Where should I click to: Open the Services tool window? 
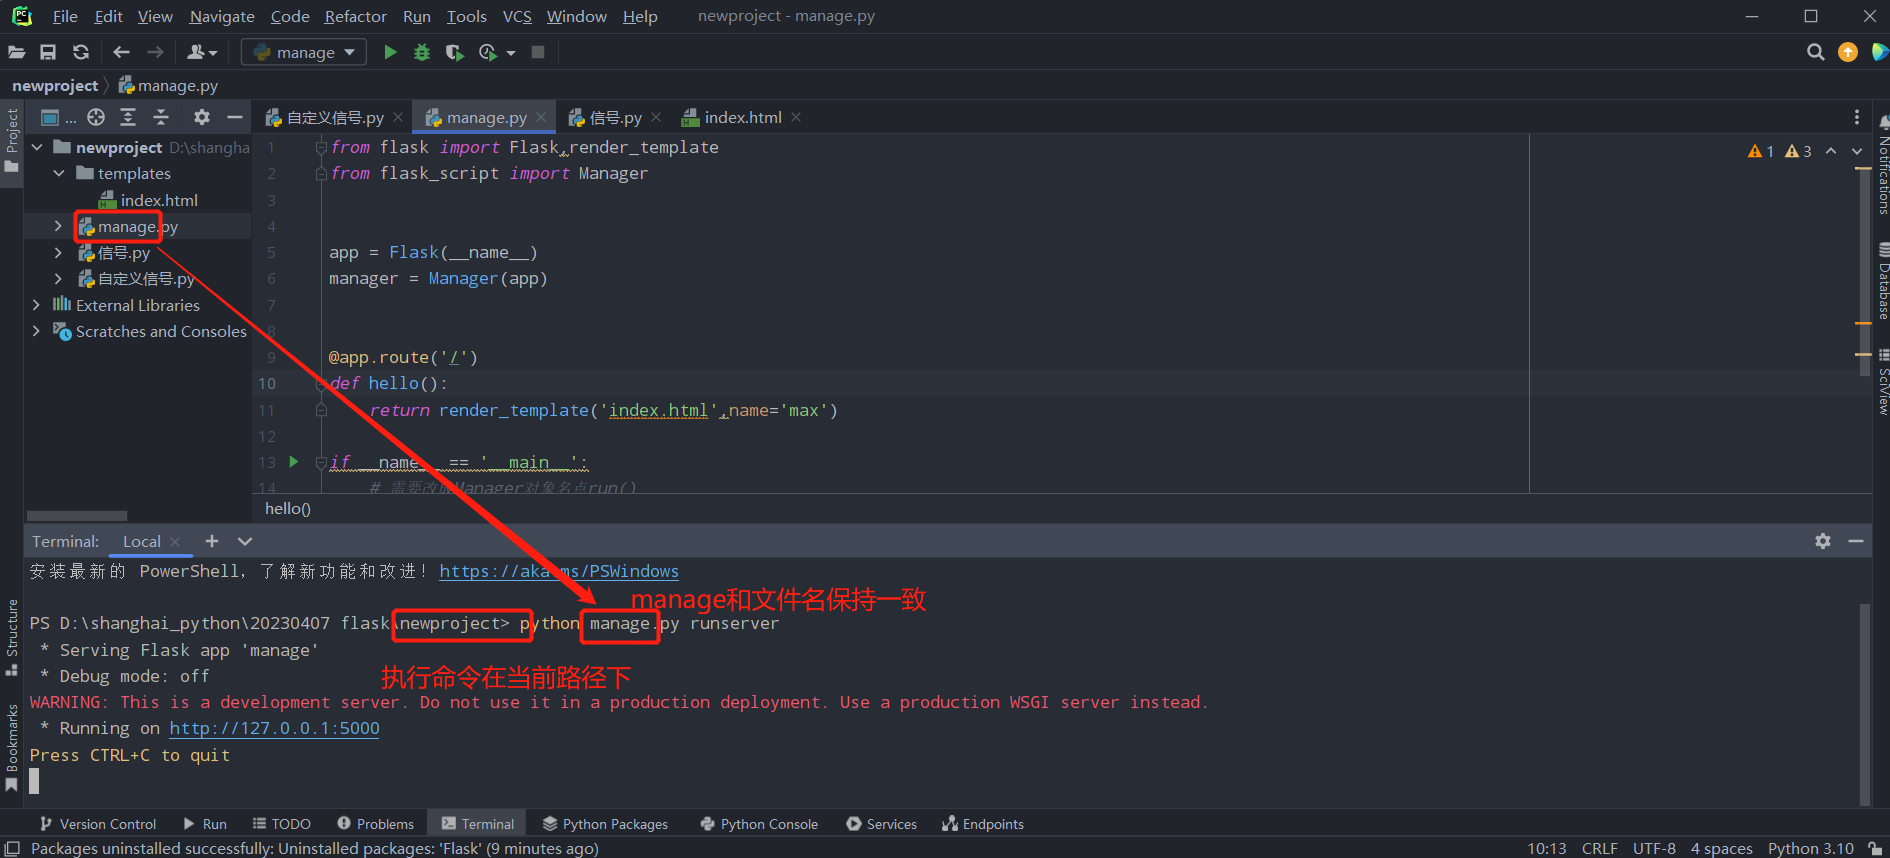[x=881, y=824]
